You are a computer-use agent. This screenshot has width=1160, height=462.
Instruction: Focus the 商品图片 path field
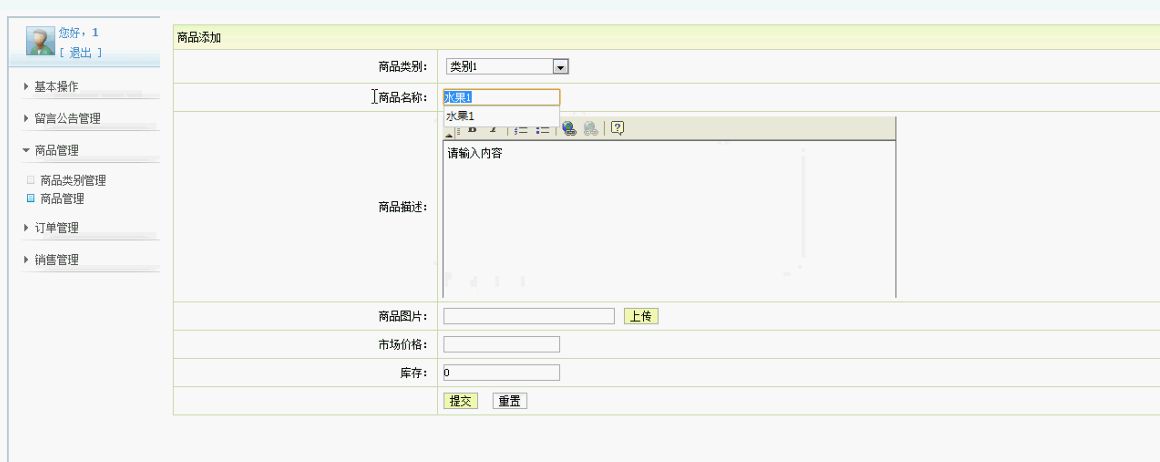coord(529,316)
